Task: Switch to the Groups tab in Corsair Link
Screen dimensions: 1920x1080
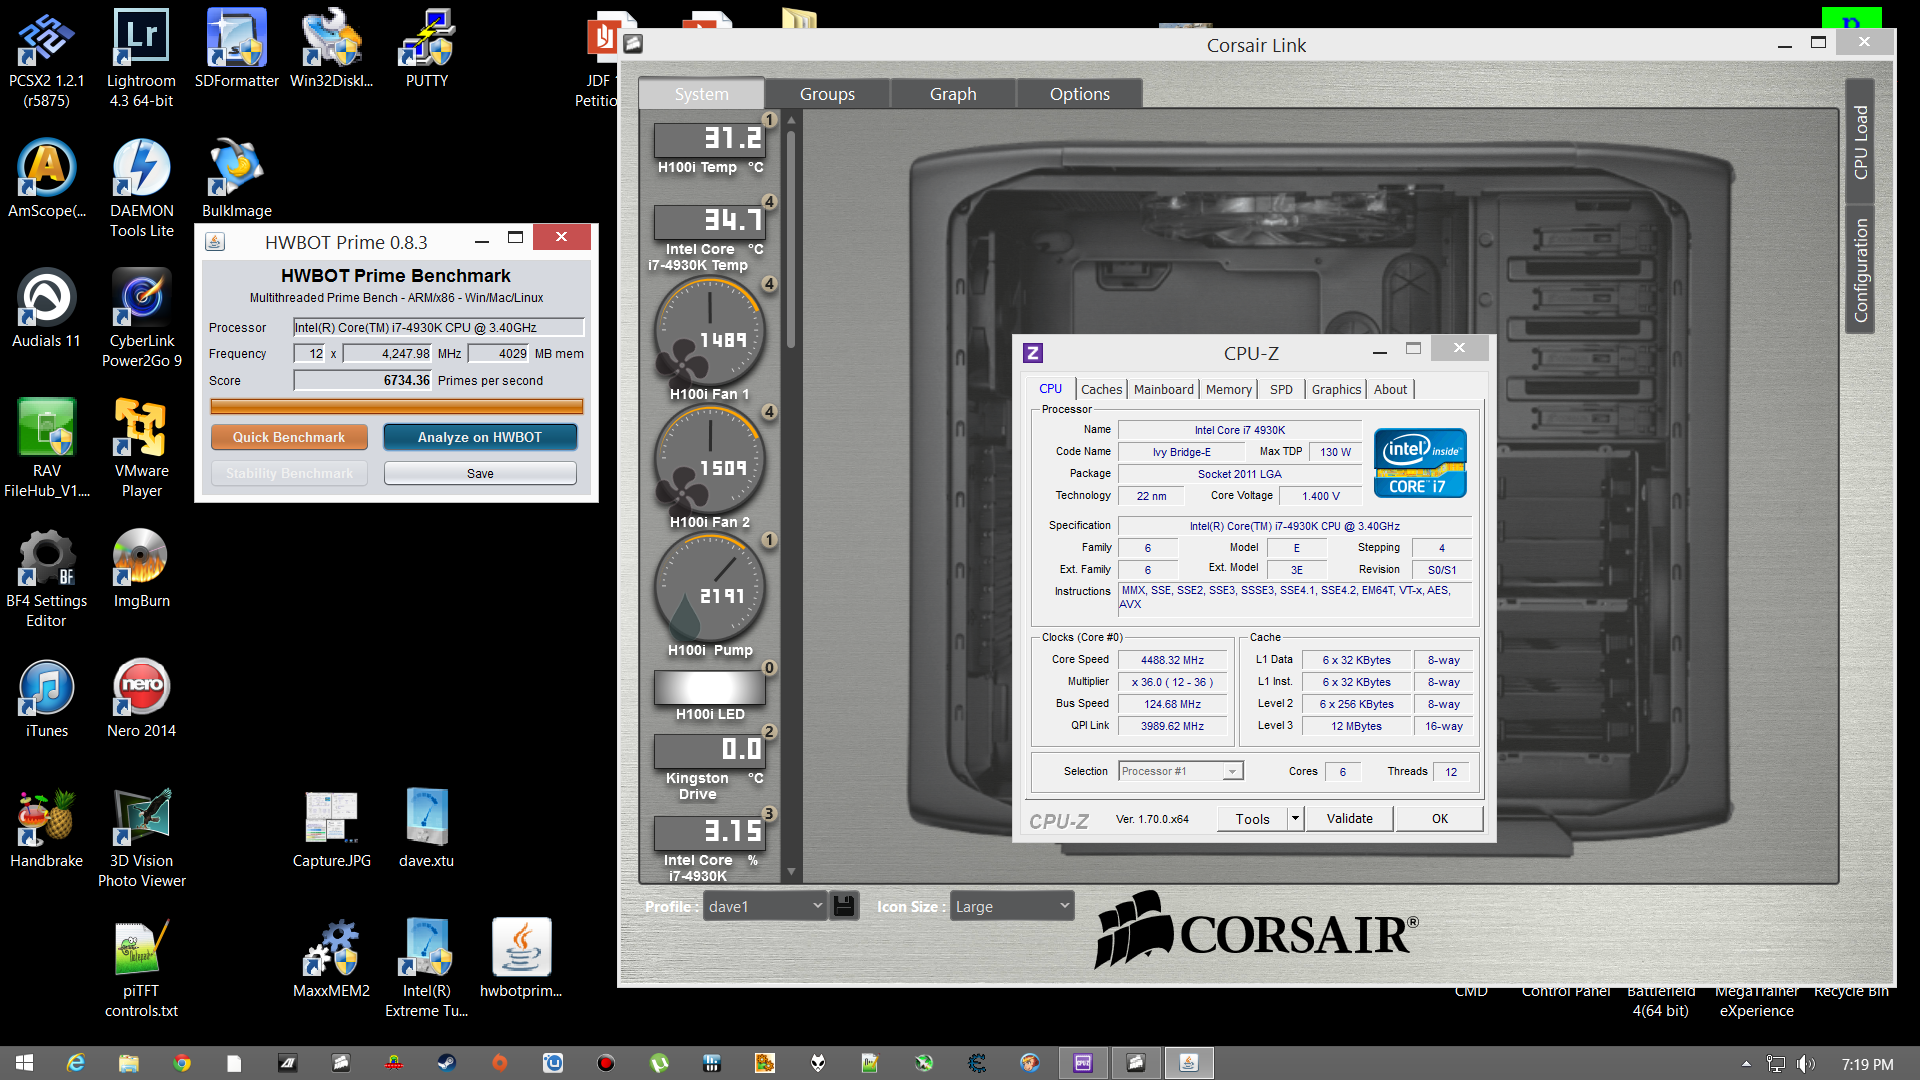Action: pos(827,94)
